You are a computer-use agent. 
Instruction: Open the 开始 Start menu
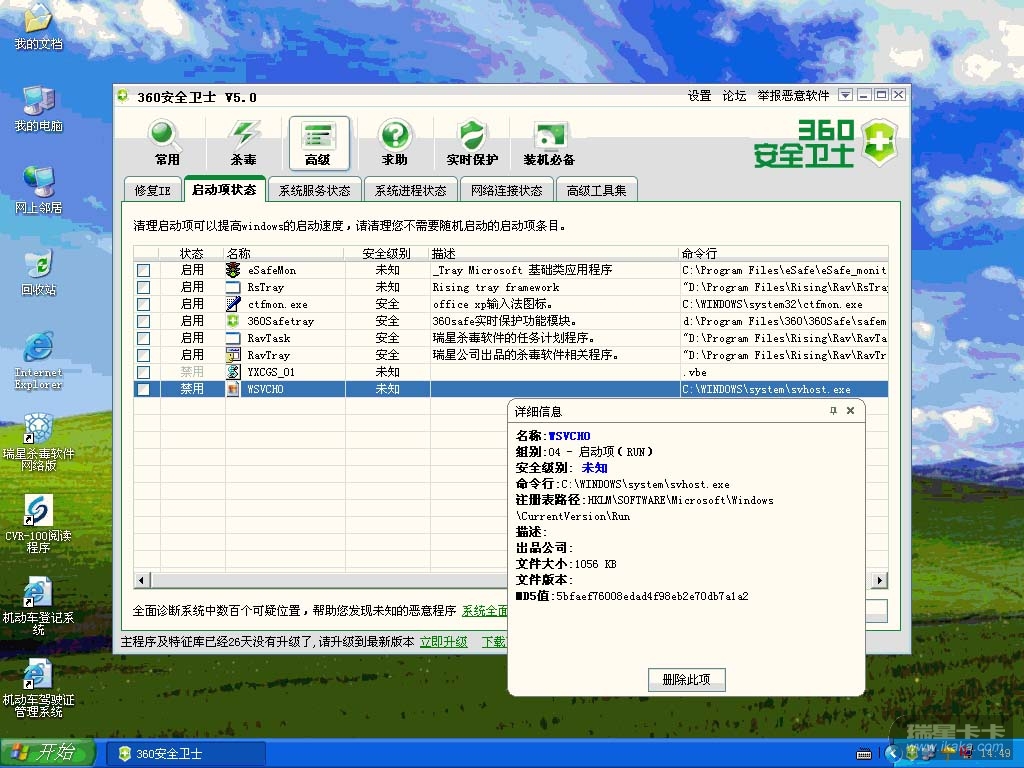coord(48,753)
